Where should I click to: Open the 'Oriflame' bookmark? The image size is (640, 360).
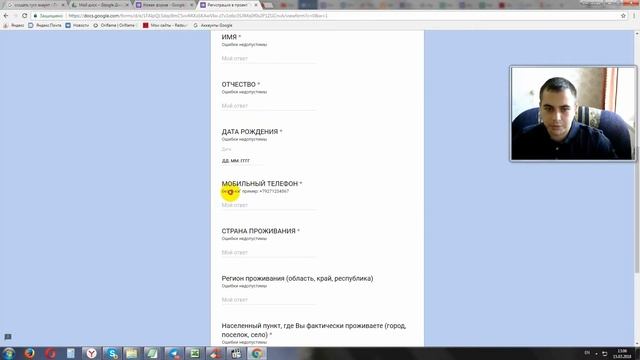(x=115, y=25)
